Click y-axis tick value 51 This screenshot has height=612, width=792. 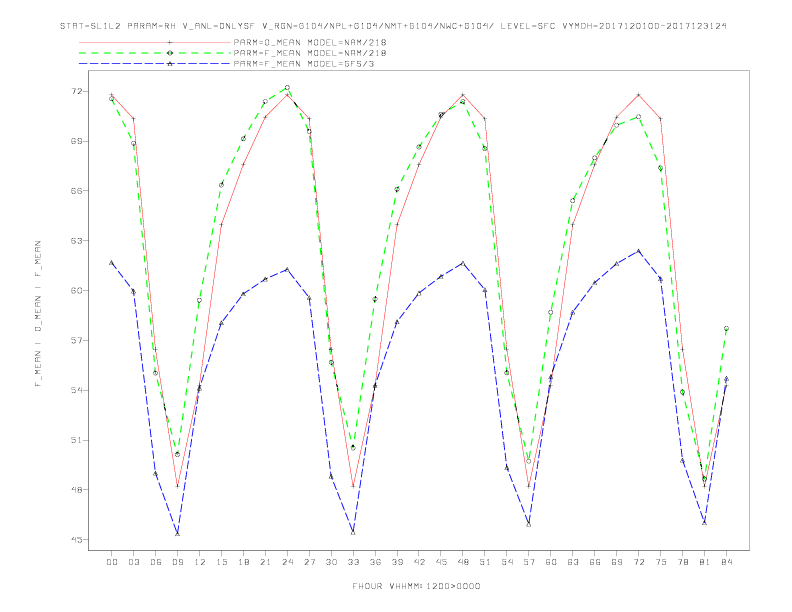point(76,440)
